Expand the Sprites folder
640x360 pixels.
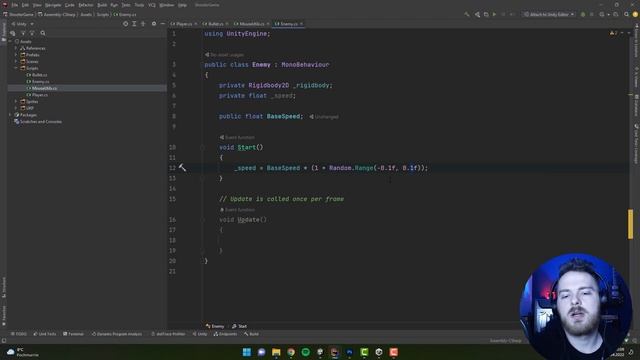coord(16,102)
